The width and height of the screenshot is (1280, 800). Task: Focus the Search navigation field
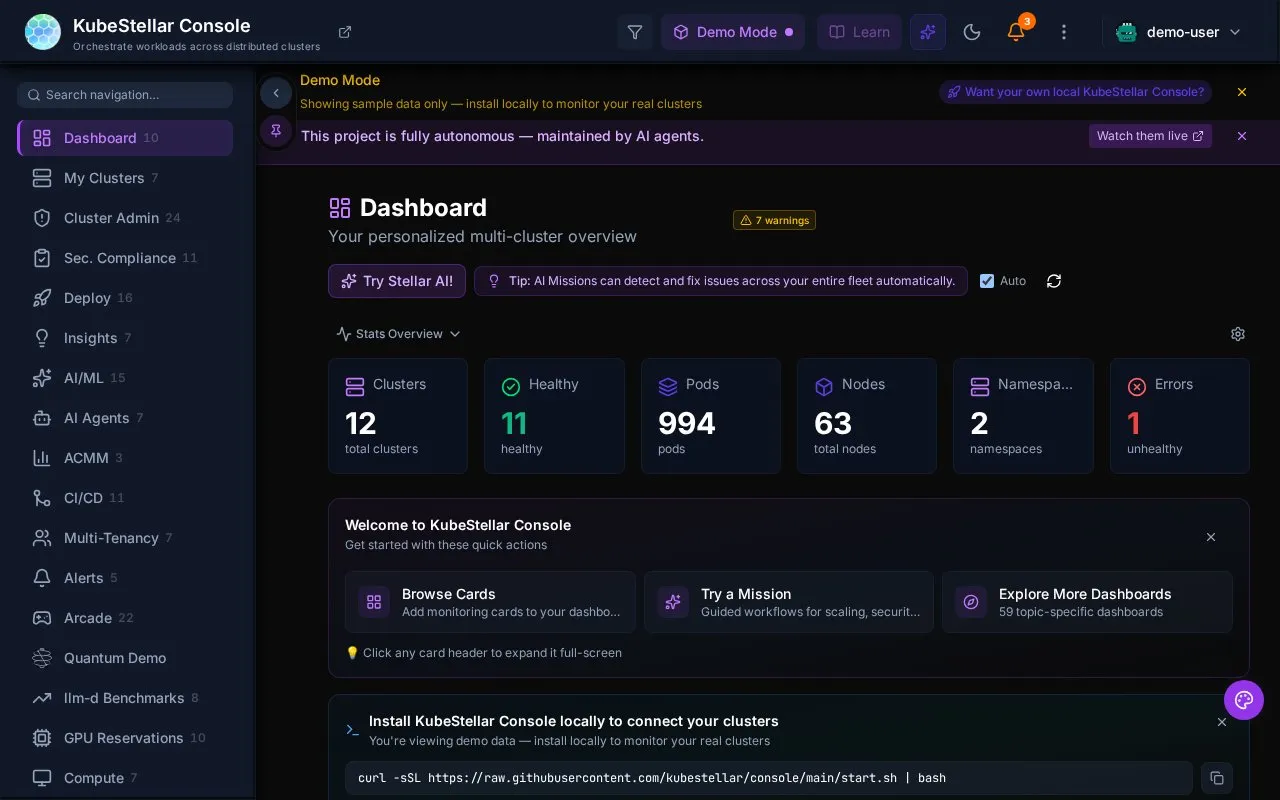click(125, 95)
